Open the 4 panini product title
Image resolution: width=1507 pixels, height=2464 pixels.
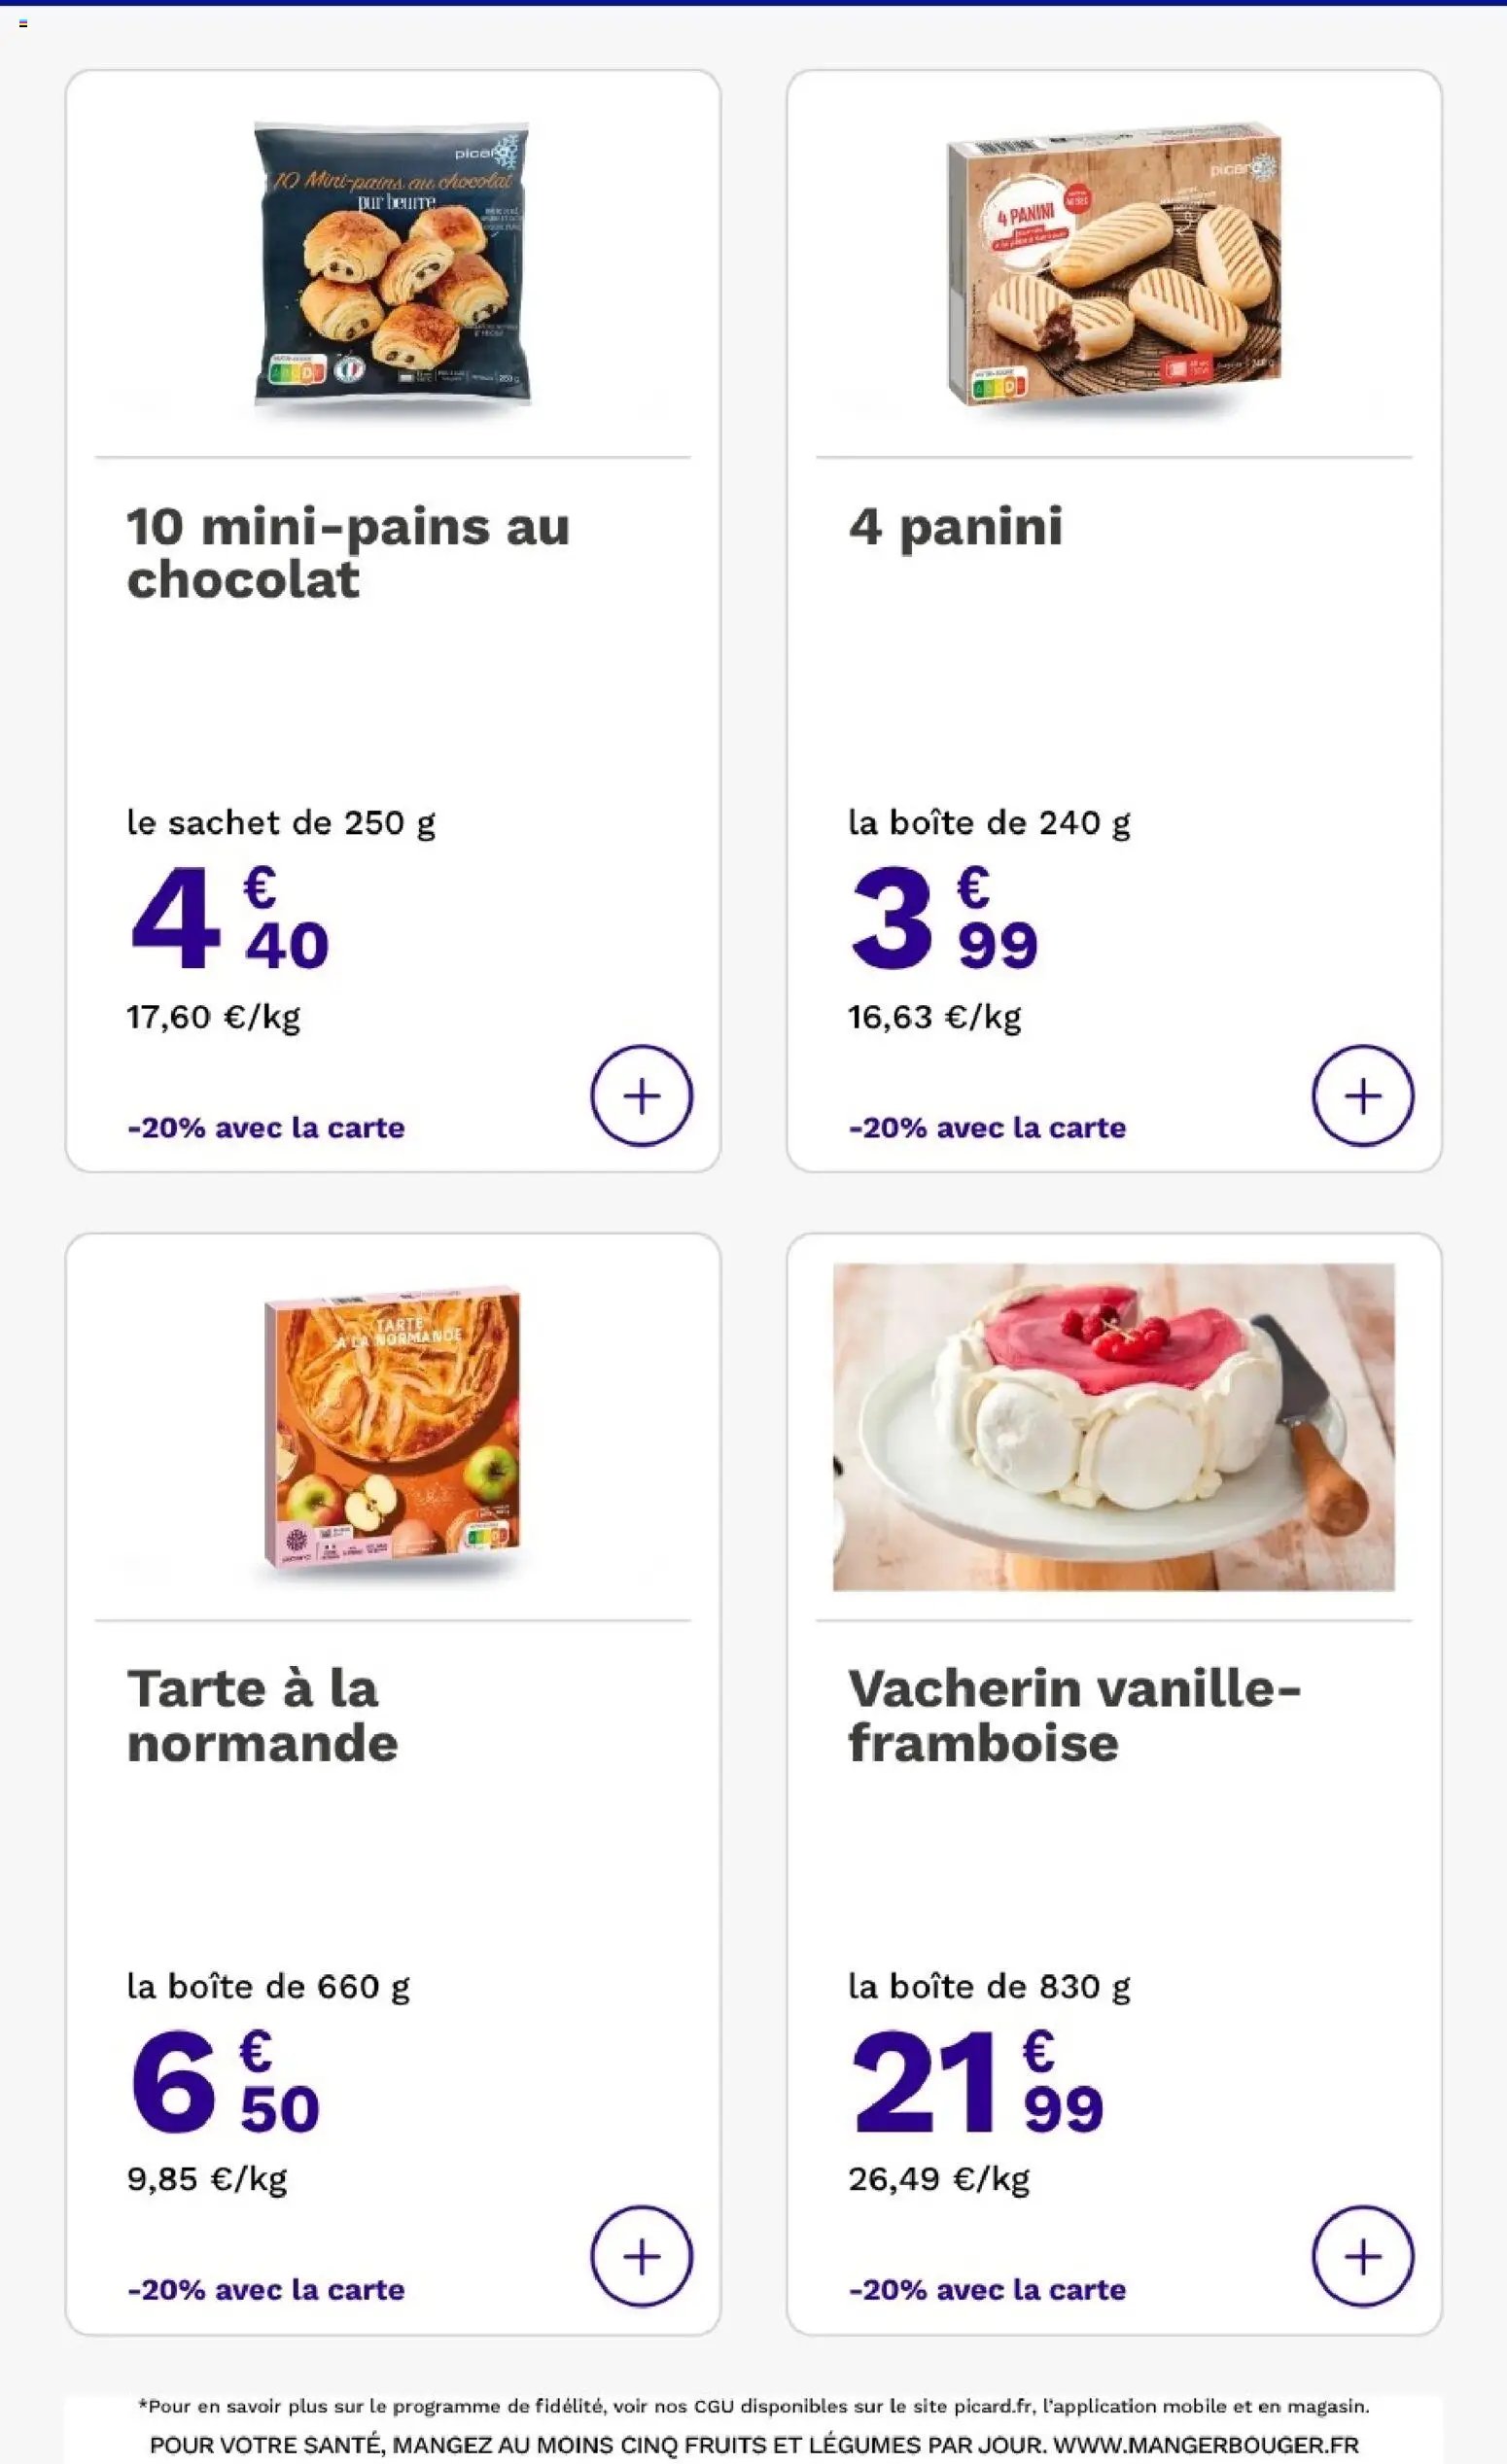955,527
